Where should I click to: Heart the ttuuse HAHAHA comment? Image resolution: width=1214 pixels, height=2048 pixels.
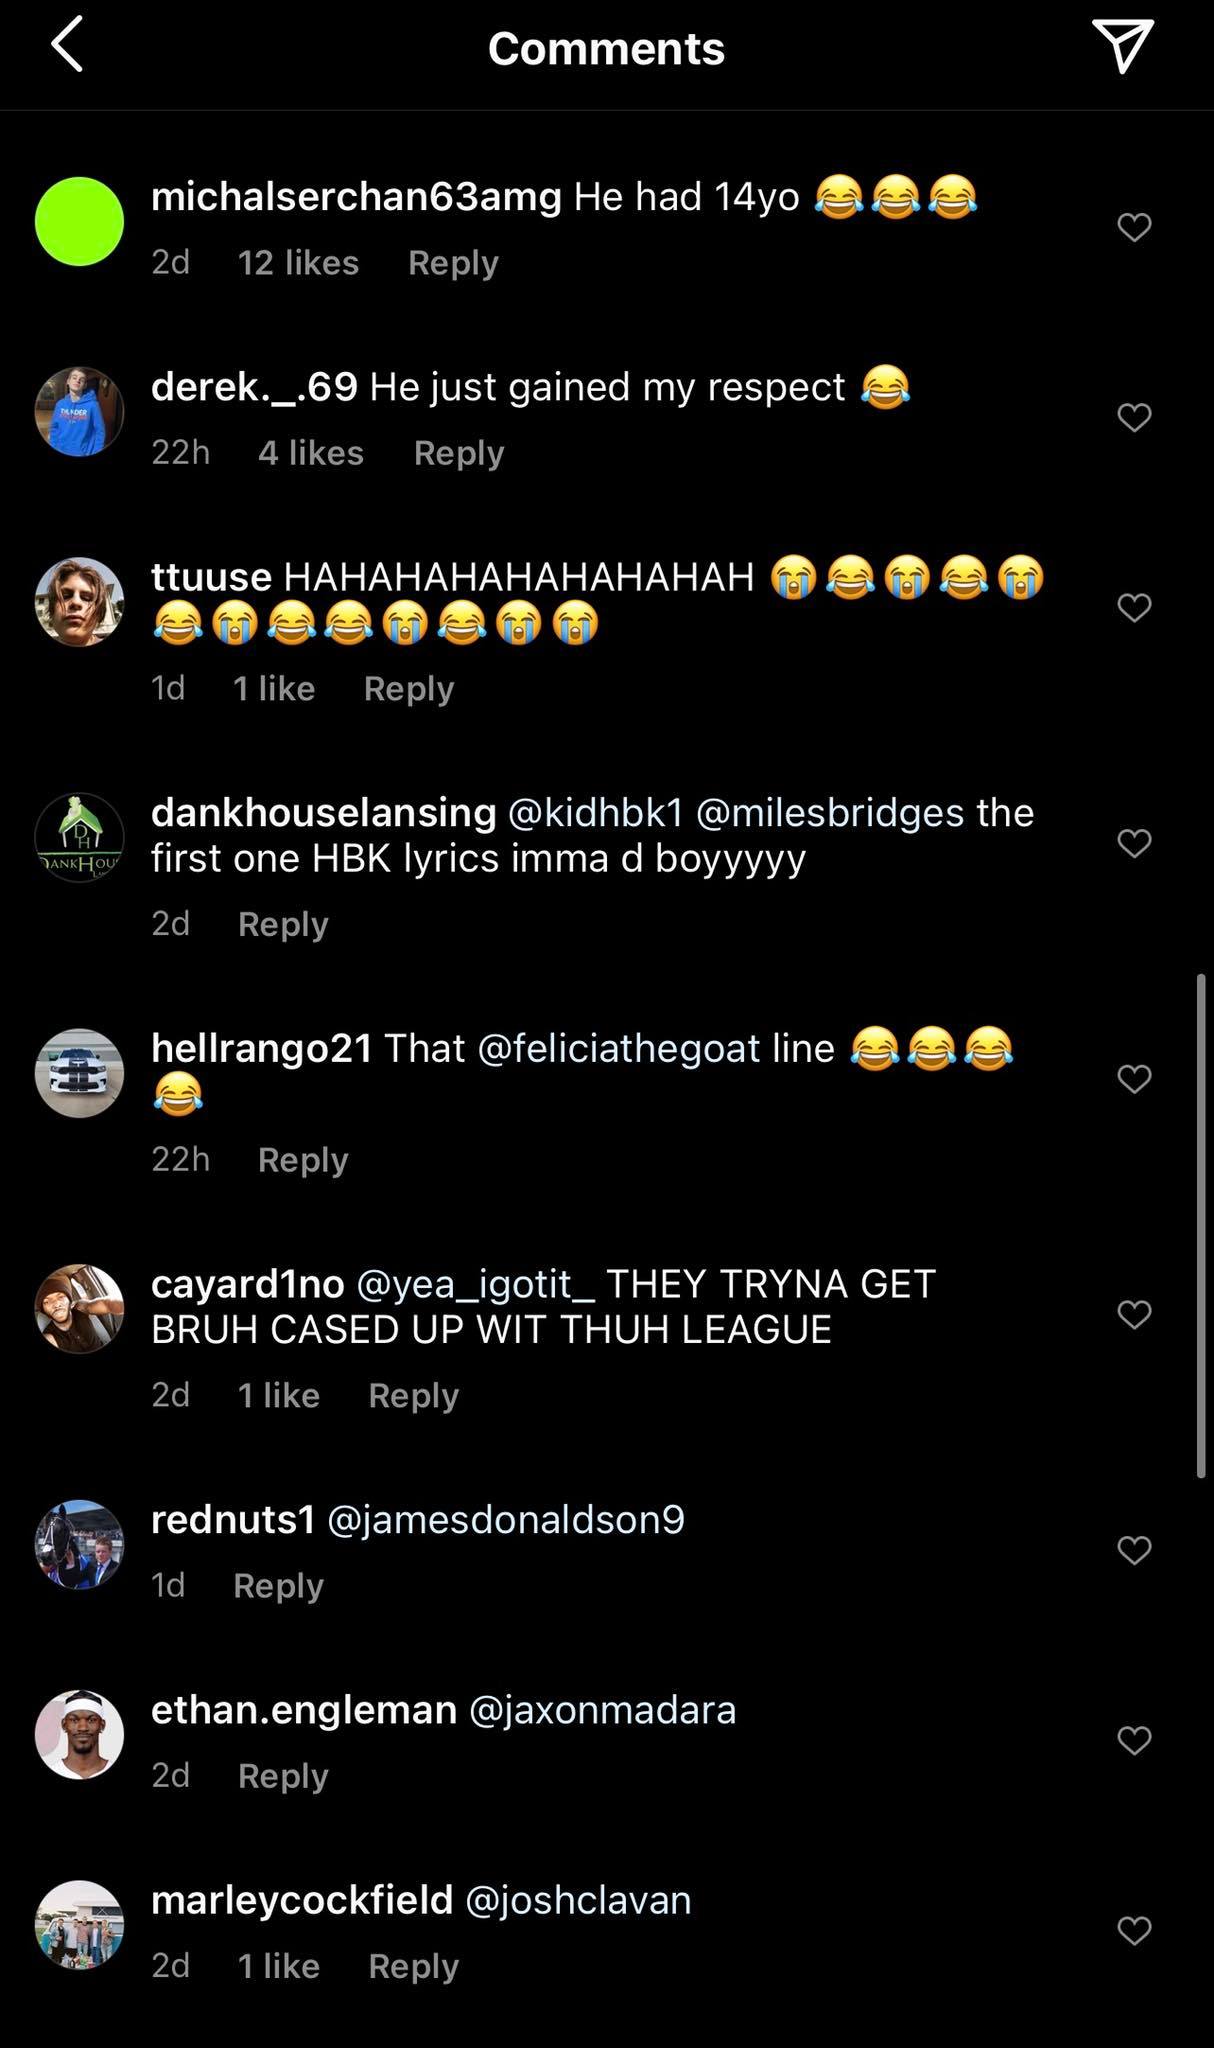point(1134,607)
